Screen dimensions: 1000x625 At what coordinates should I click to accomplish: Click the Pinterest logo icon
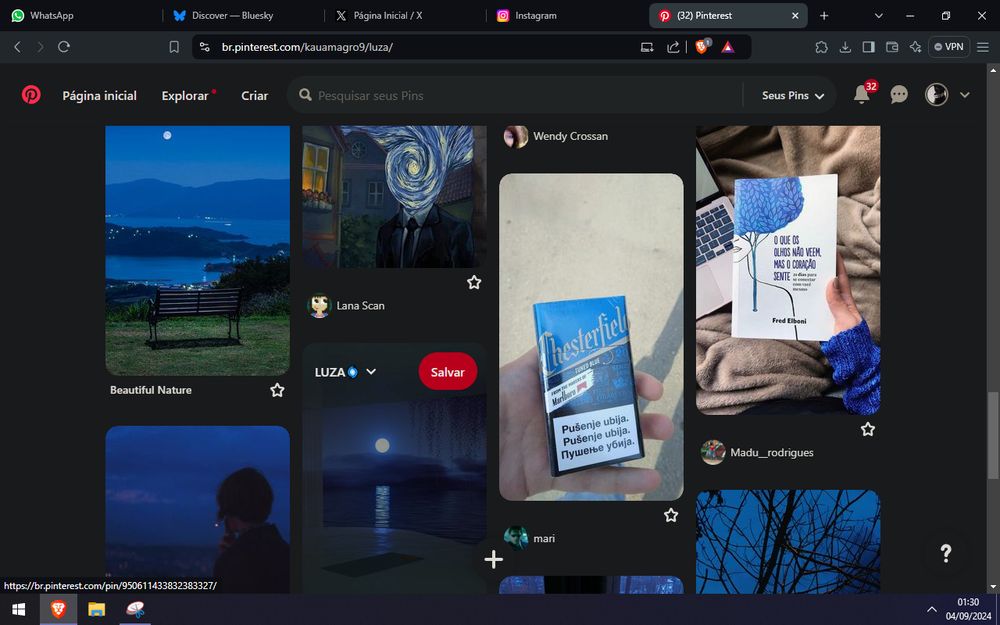31,95
